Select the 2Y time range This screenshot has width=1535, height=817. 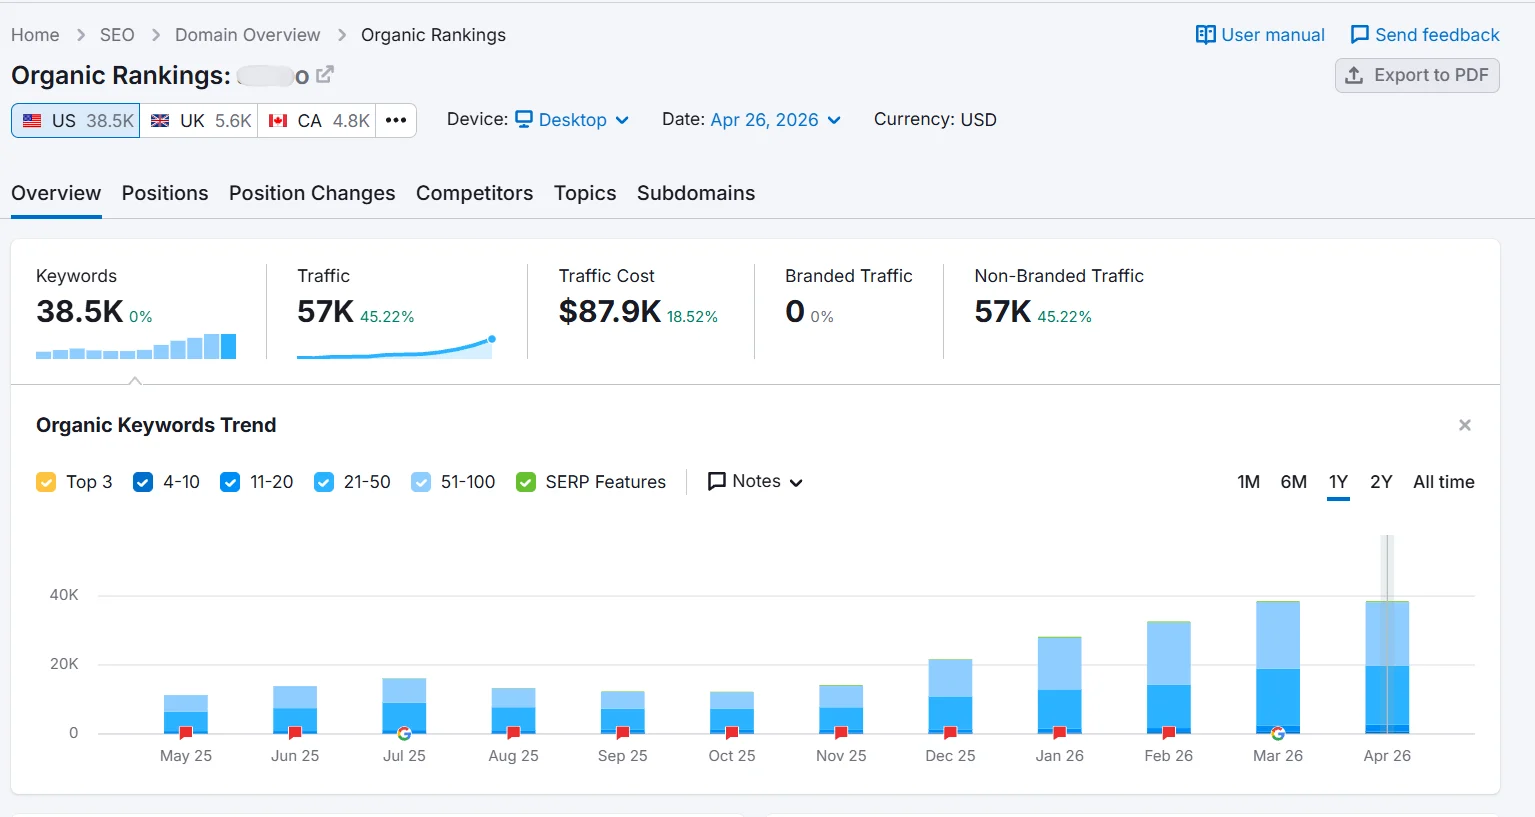[x=1381, y=482]
